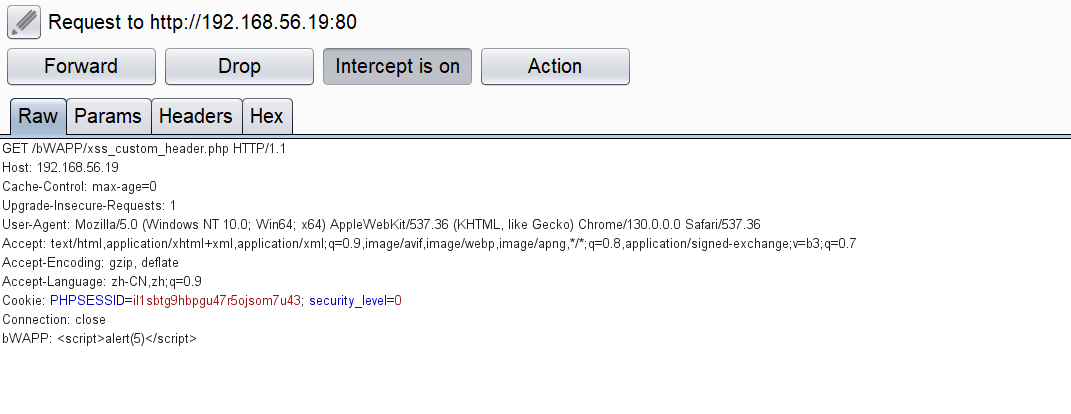The height and width of the screenshot is (414, 1071).
Task: Click the security_level cookie parameter
Action: (347, 301)
